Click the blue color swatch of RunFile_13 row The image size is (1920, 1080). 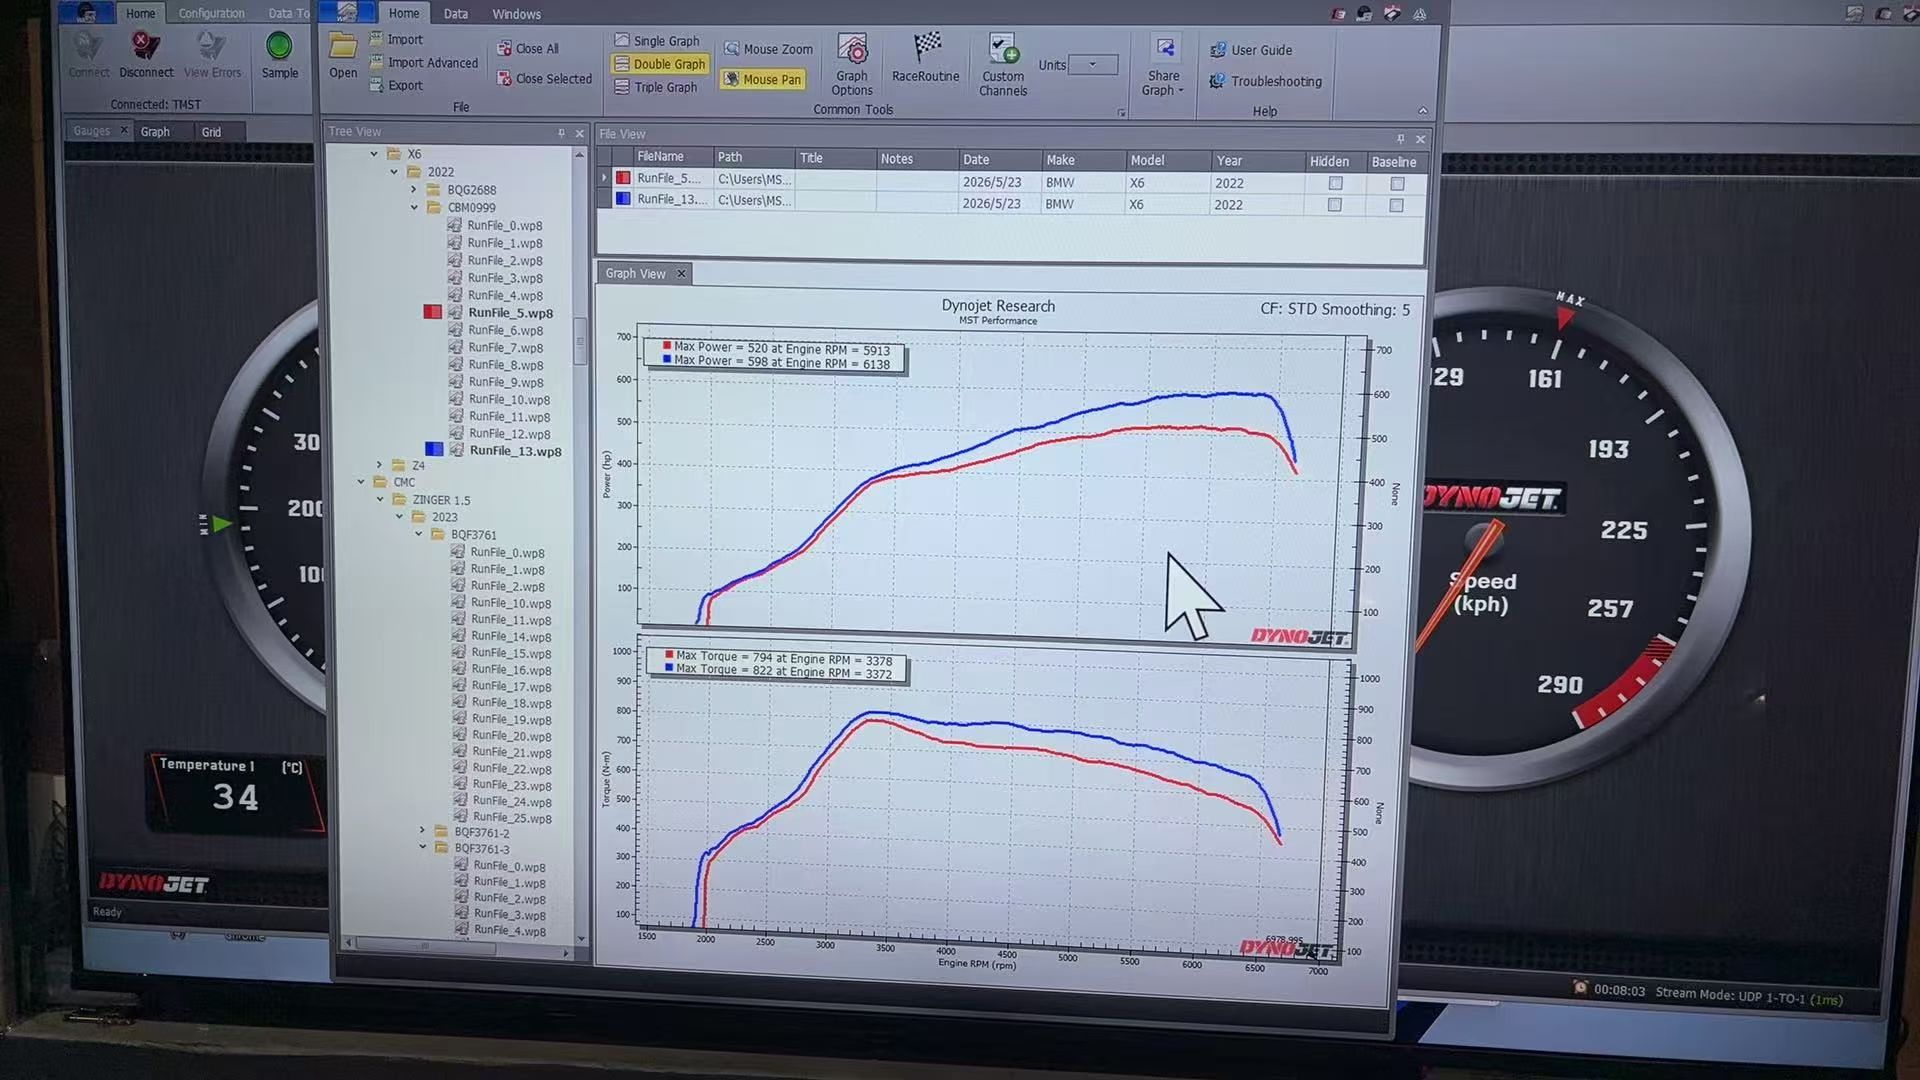pos(623,198)
